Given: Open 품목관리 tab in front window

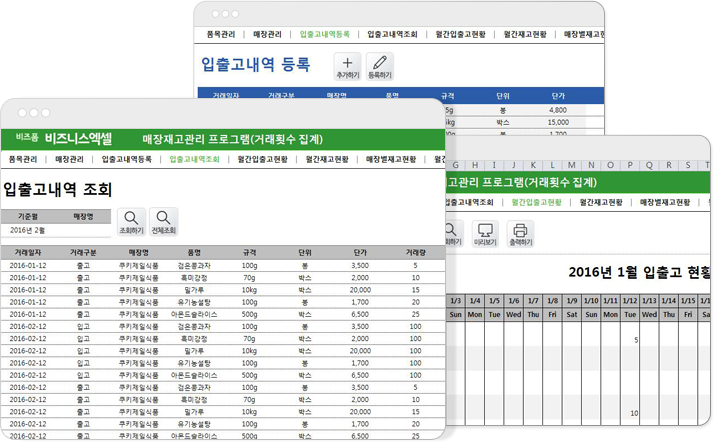Looking at the screenshot, I should click(x=23, y=159).
